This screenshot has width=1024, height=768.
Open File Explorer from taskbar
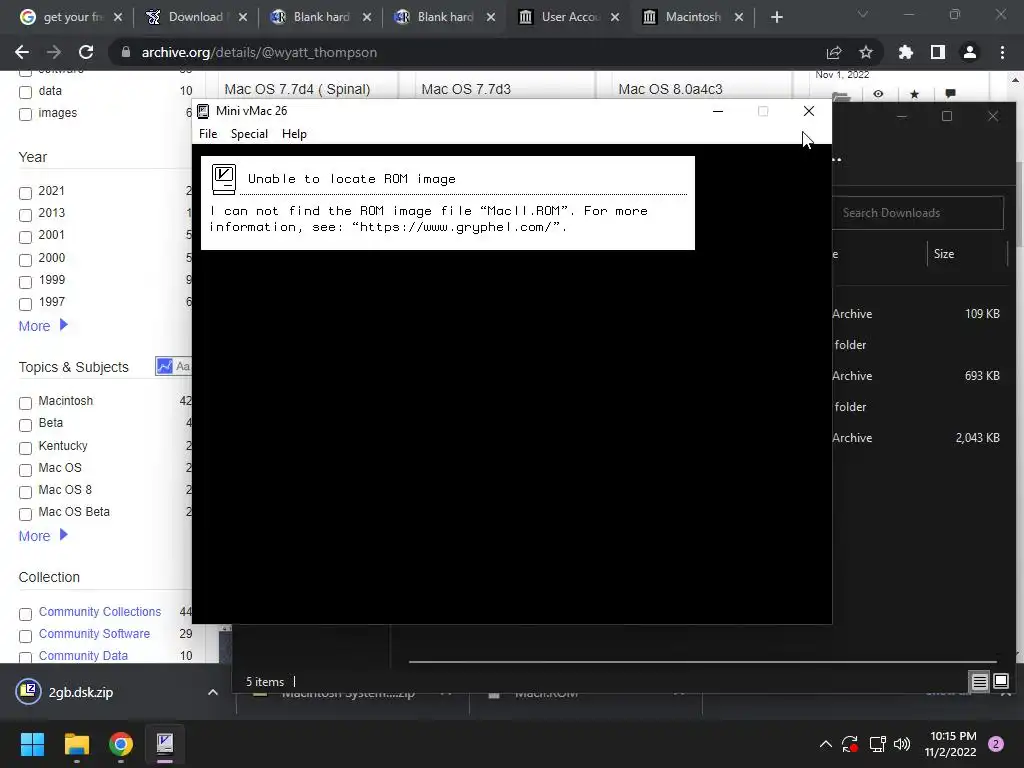(76, 744)
